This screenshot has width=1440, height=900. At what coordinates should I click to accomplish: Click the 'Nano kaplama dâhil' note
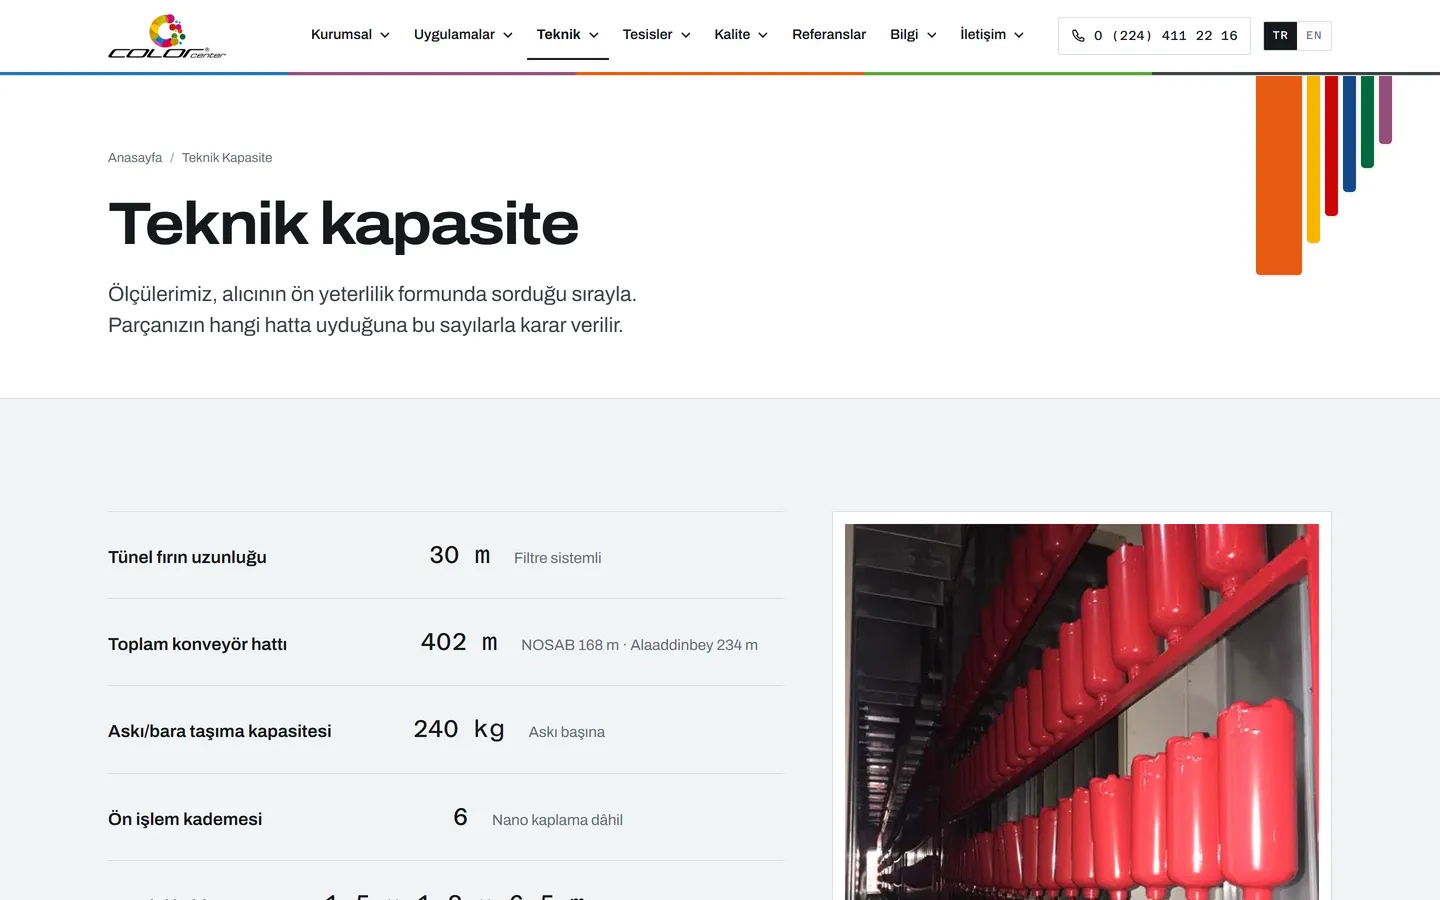pos(557,820)
